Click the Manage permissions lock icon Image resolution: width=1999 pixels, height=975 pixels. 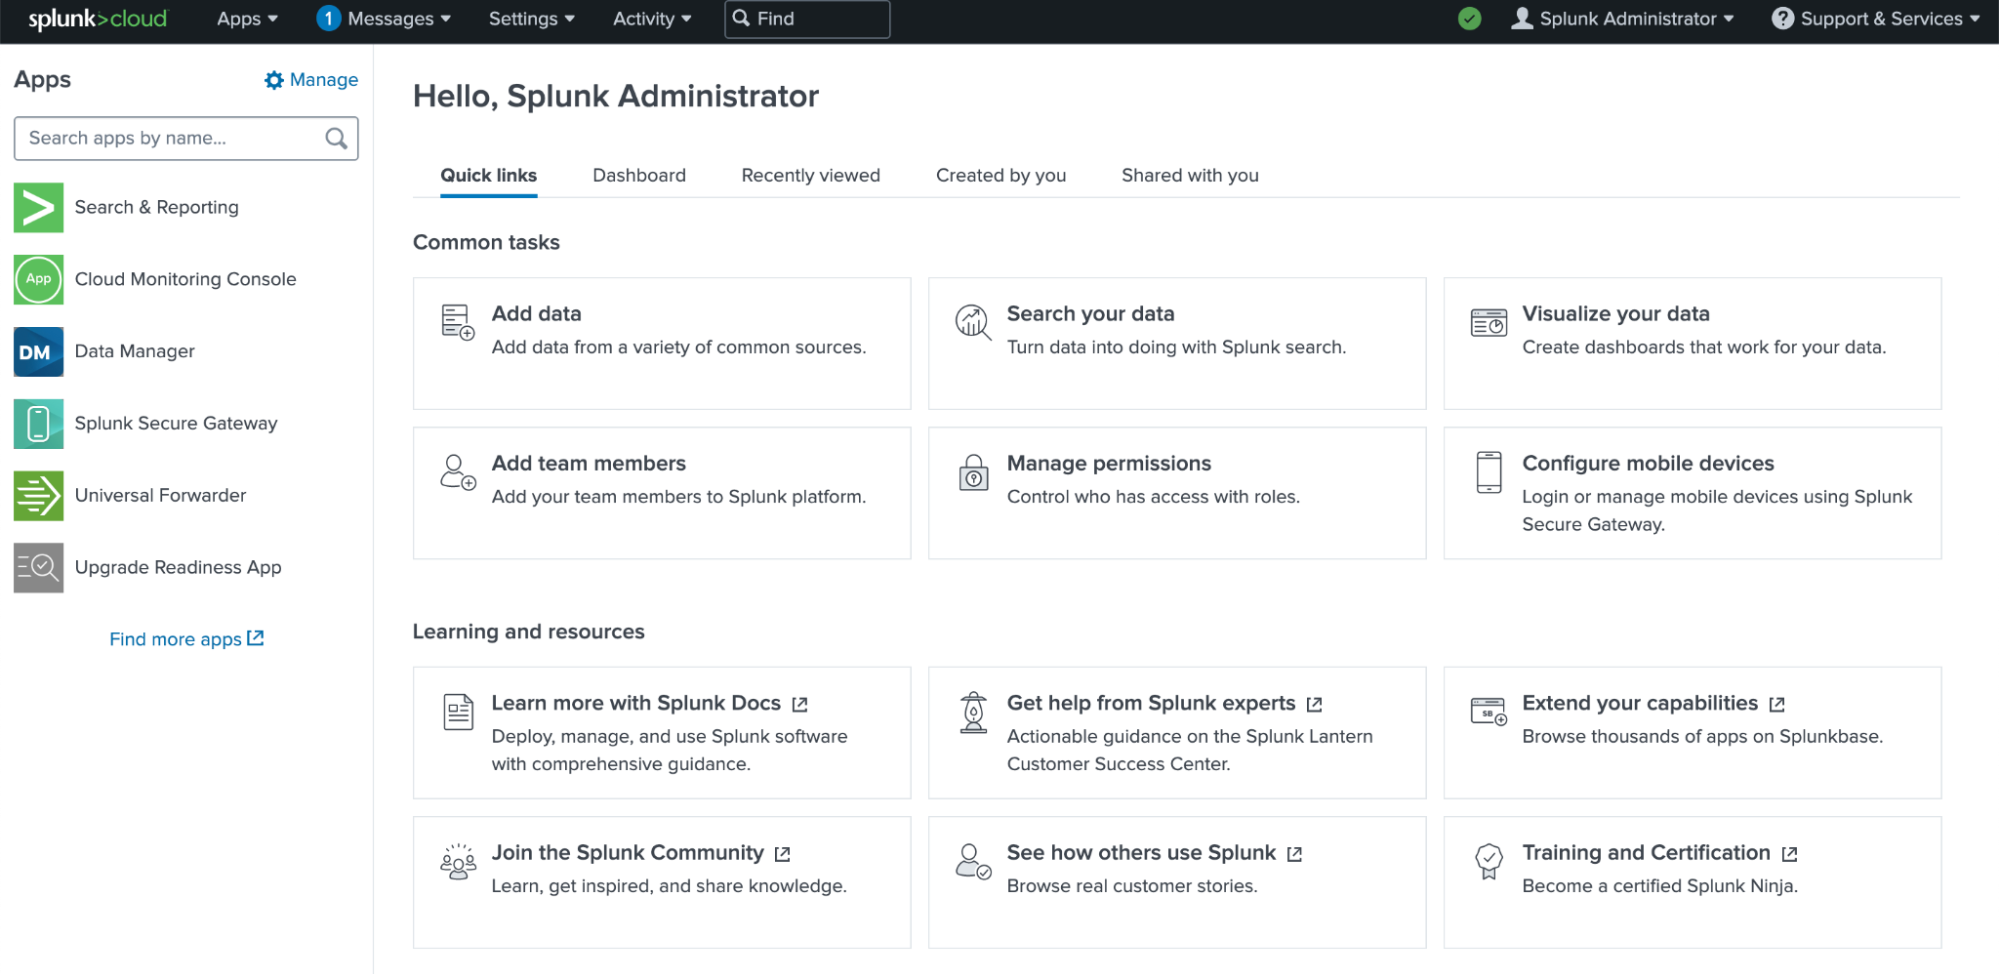tap(974, 472)
